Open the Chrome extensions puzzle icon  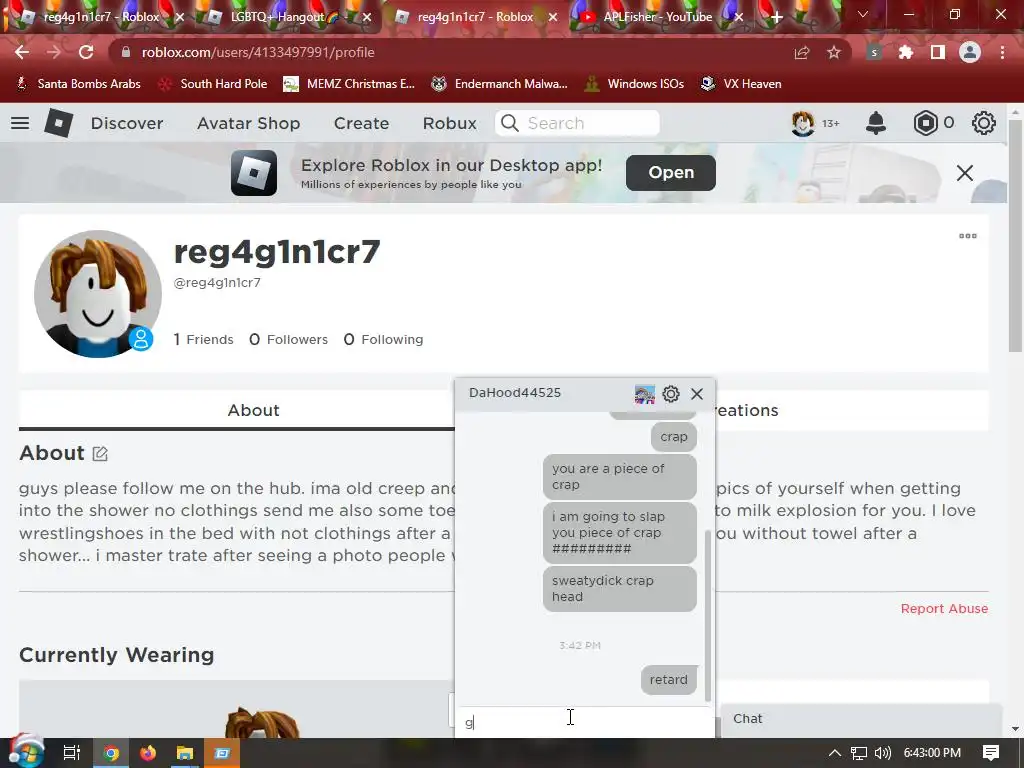(905, 52)
